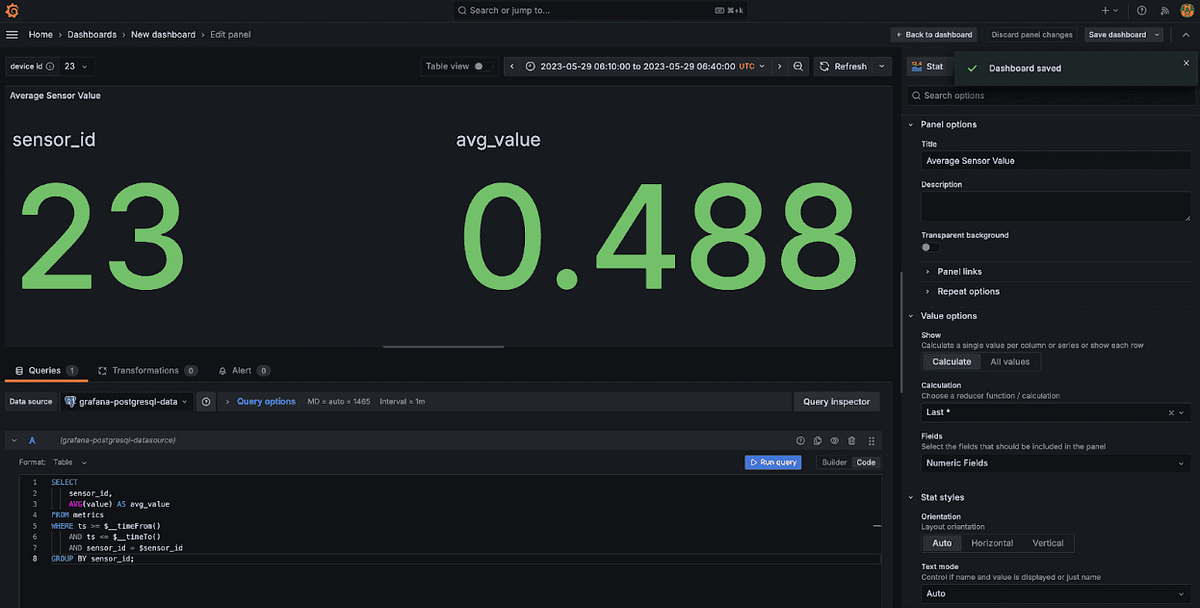Switch to the Transformations tab

click(147, 369)
